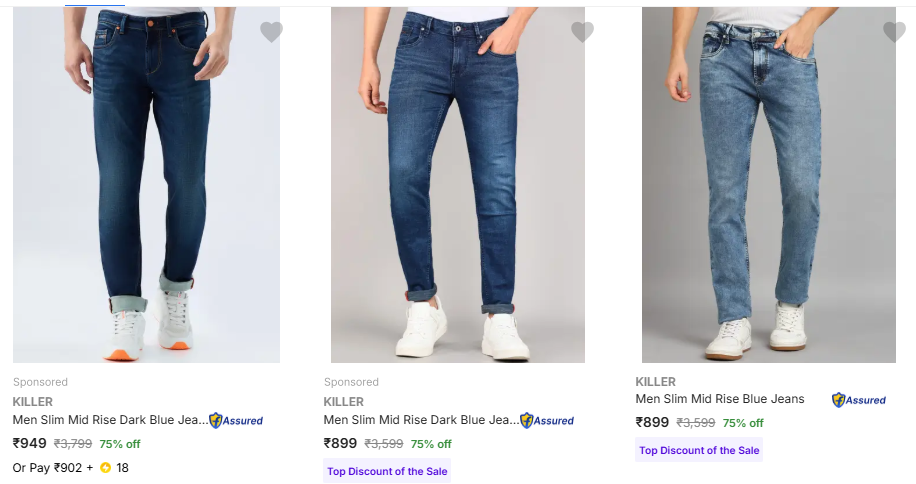The height and width of the screenshot is (484, 916).
Task: Open the ₹949 Men Slim Mid Rise Dark Blue Jeans title
Action: pyautogui.click(x=110, y=420)
